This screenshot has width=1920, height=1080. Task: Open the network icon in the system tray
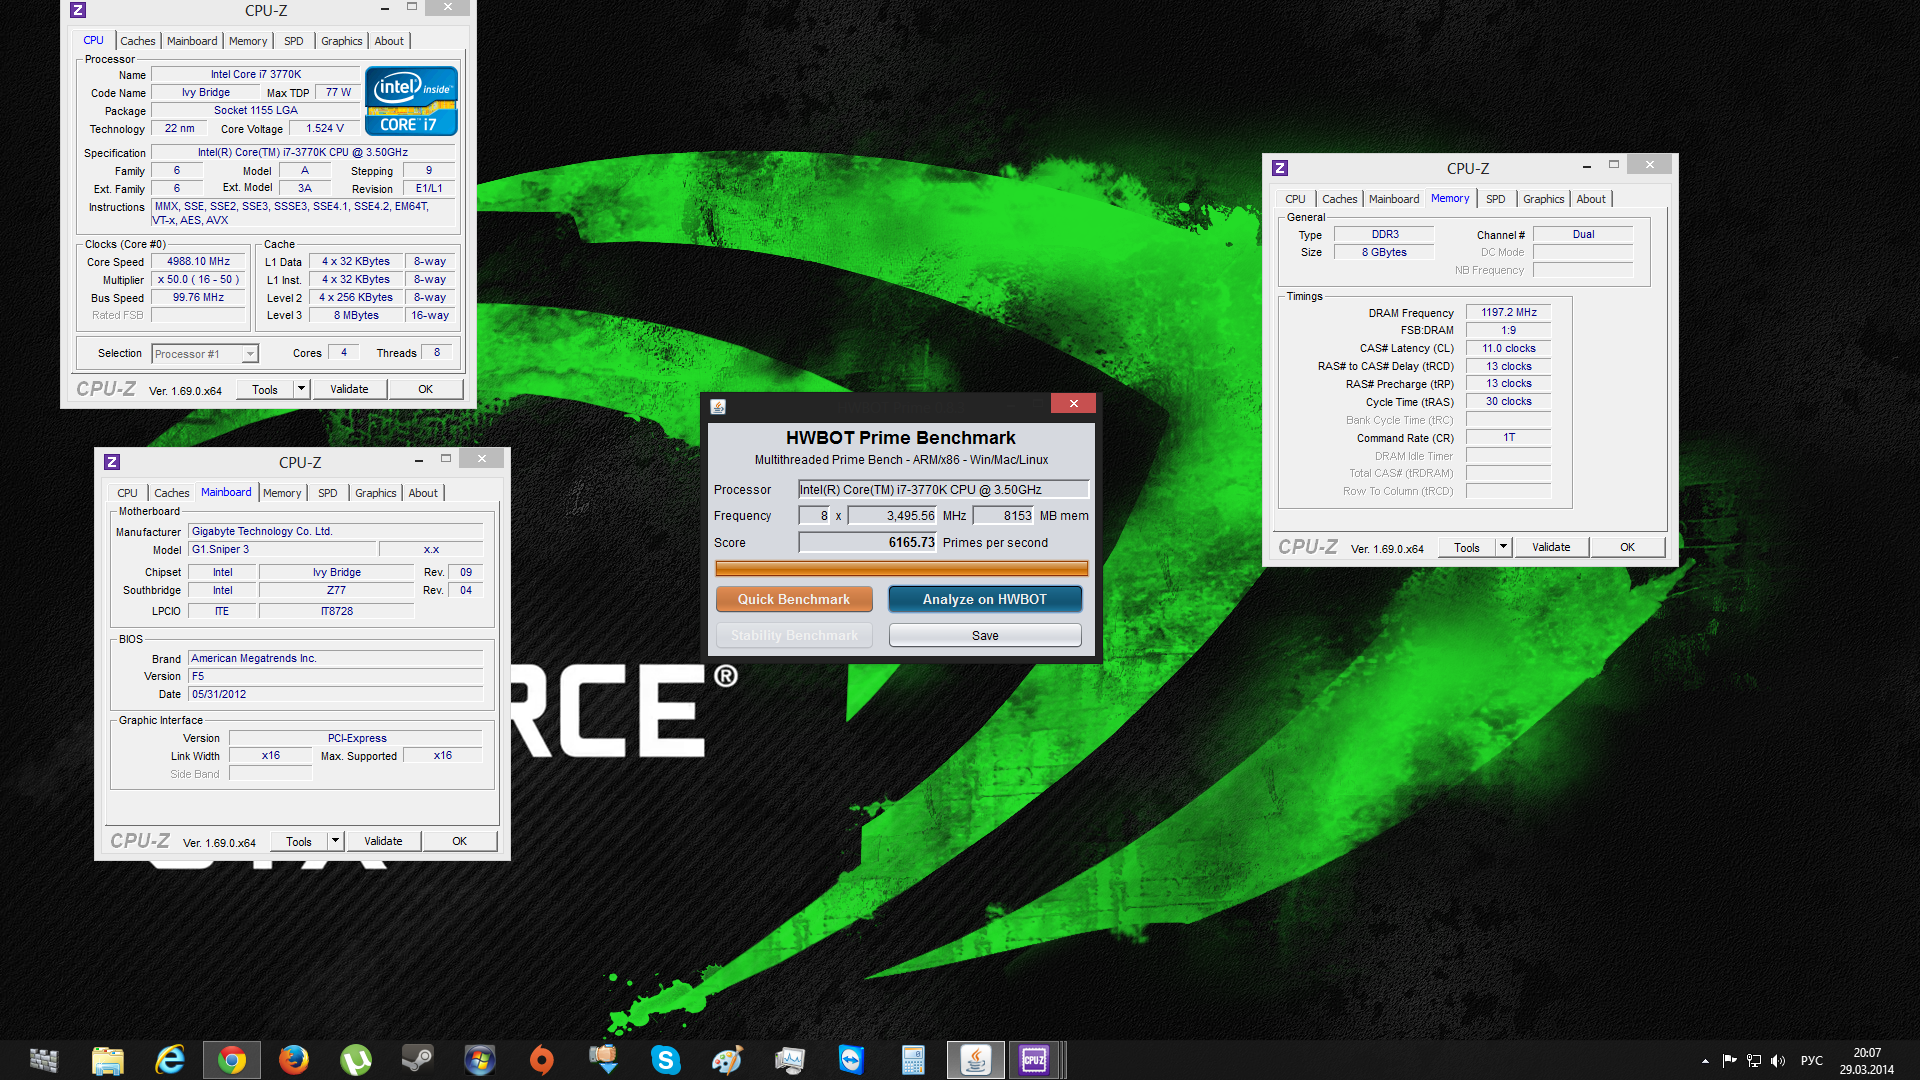pos(1754,1061)
